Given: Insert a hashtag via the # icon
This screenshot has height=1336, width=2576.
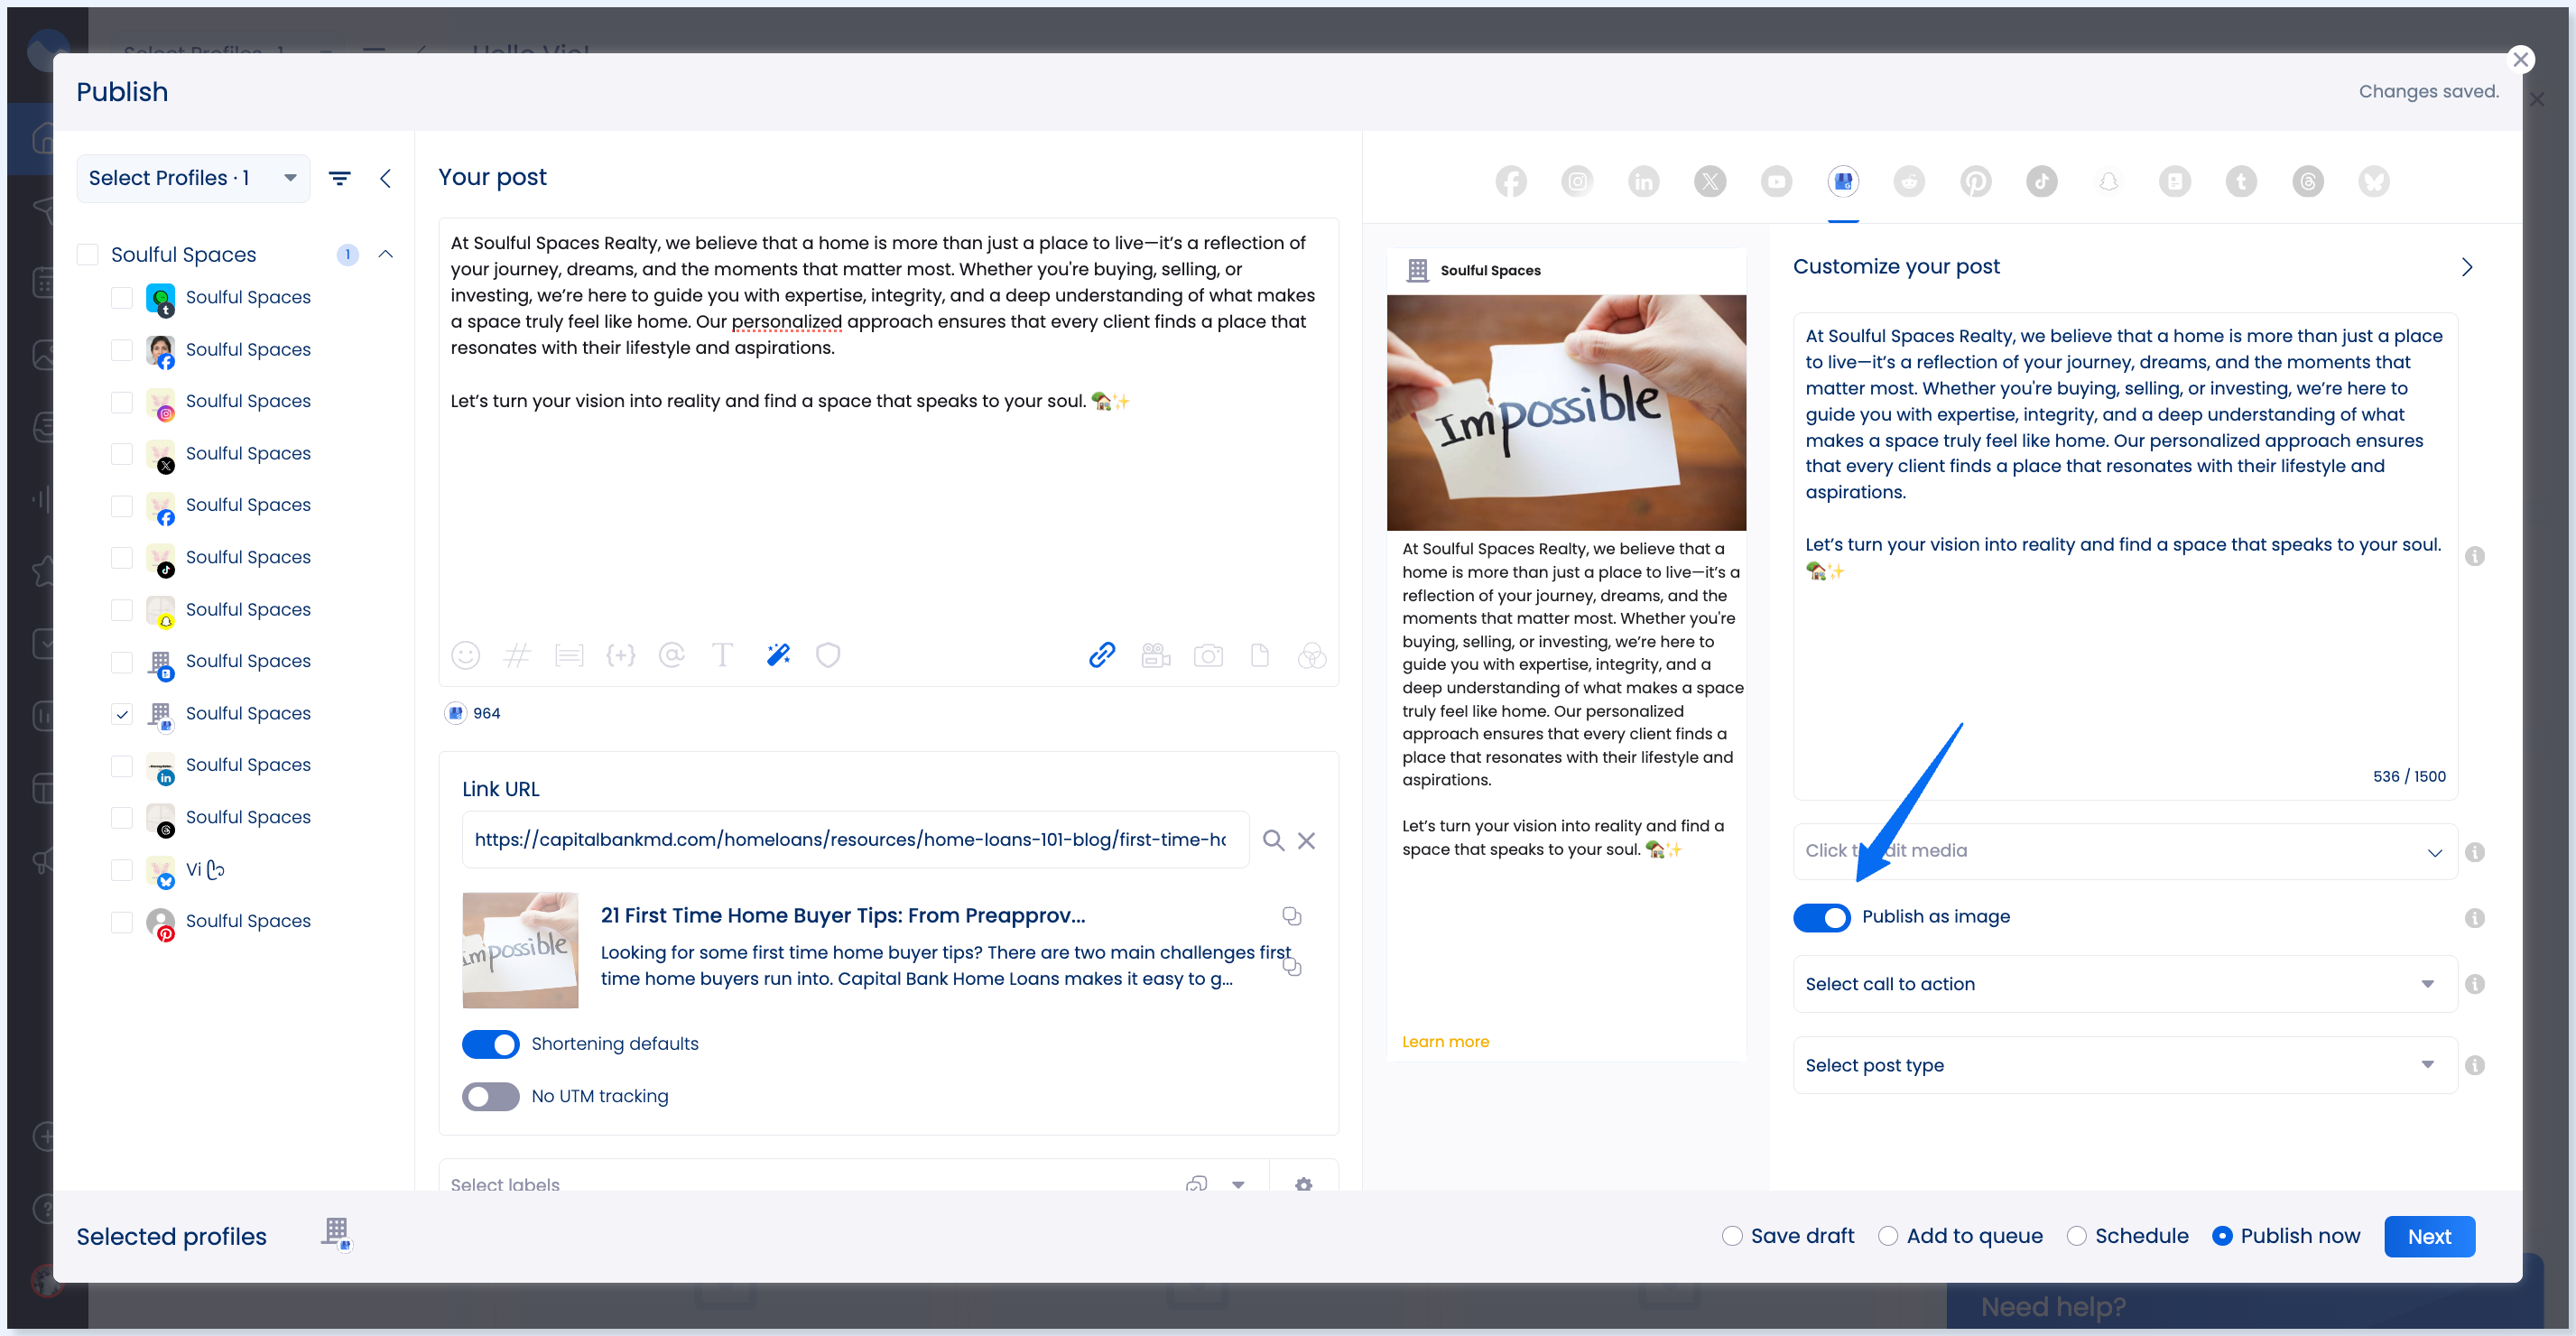Looking at the screenshot, I should tap(517, 655).
